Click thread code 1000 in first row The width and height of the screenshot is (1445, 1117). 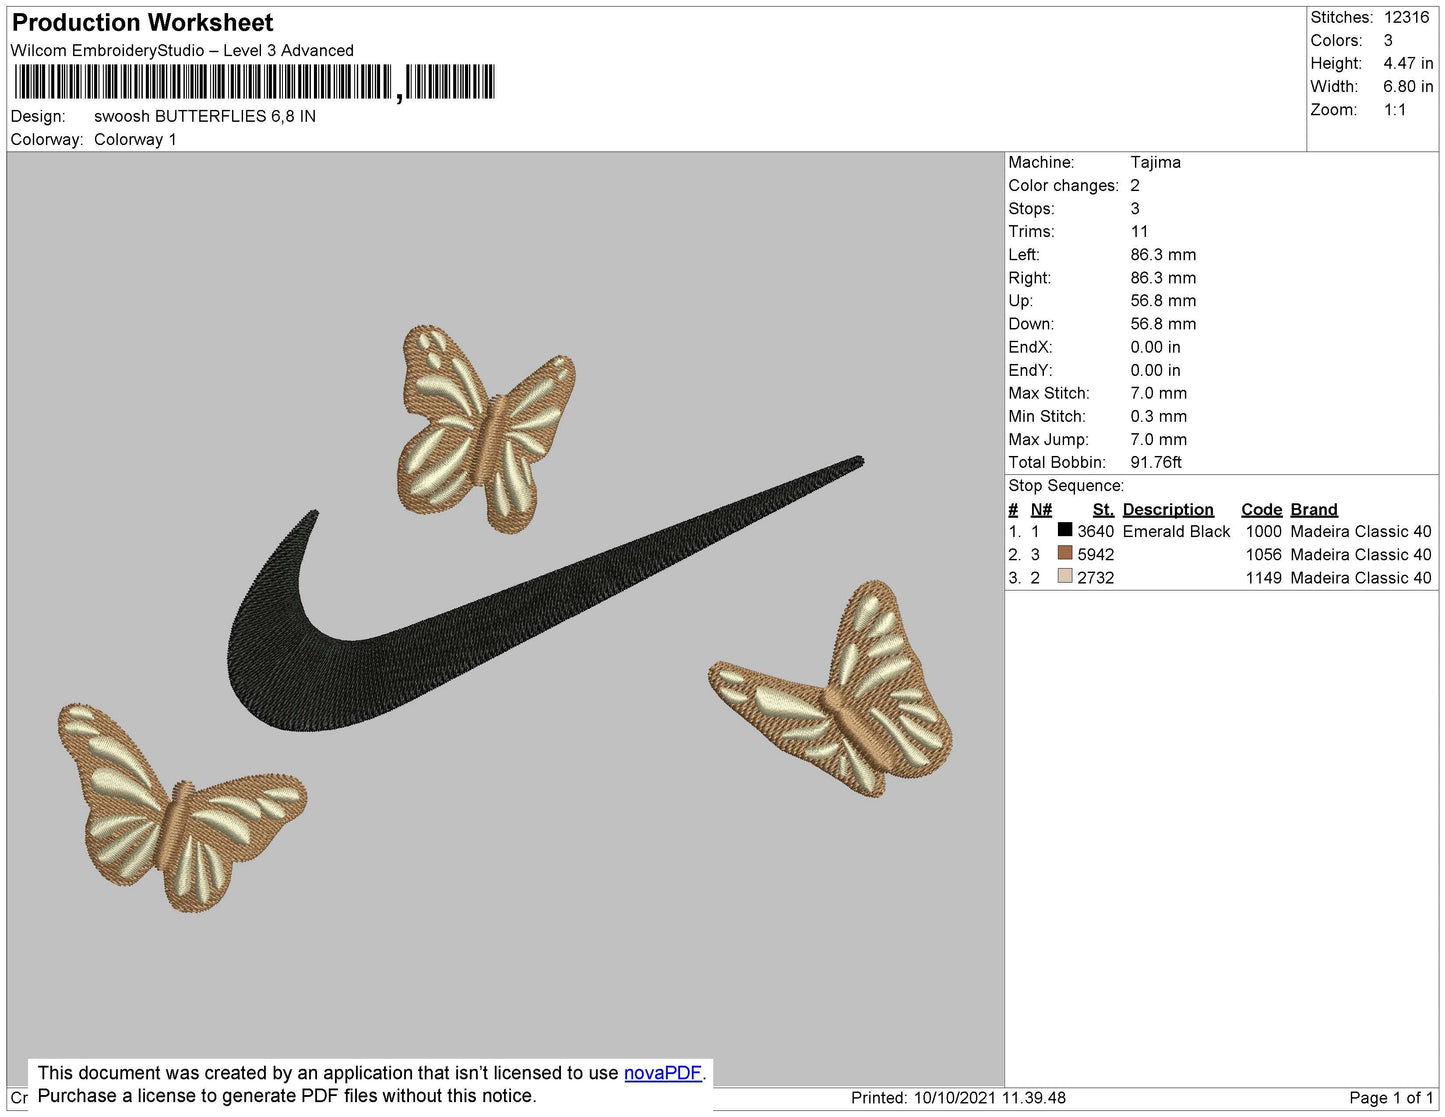(x=1263, y=531)
